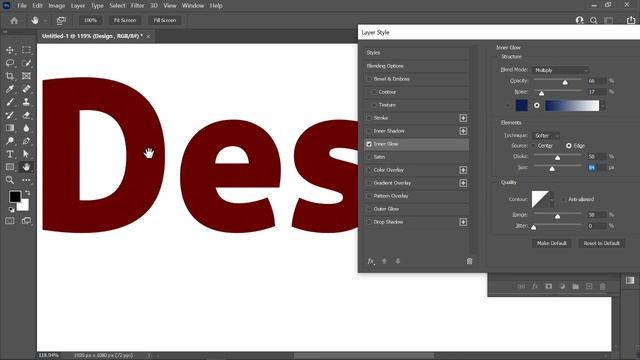Open the Window menu
Screen dimensions: 640x360
click(x=193, y=6)
